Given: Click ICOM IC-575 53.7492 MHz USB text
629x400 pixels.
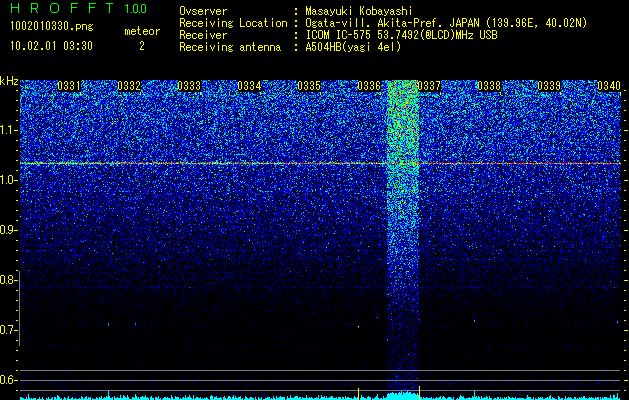Looking at the screenshot, I should 401,35.
